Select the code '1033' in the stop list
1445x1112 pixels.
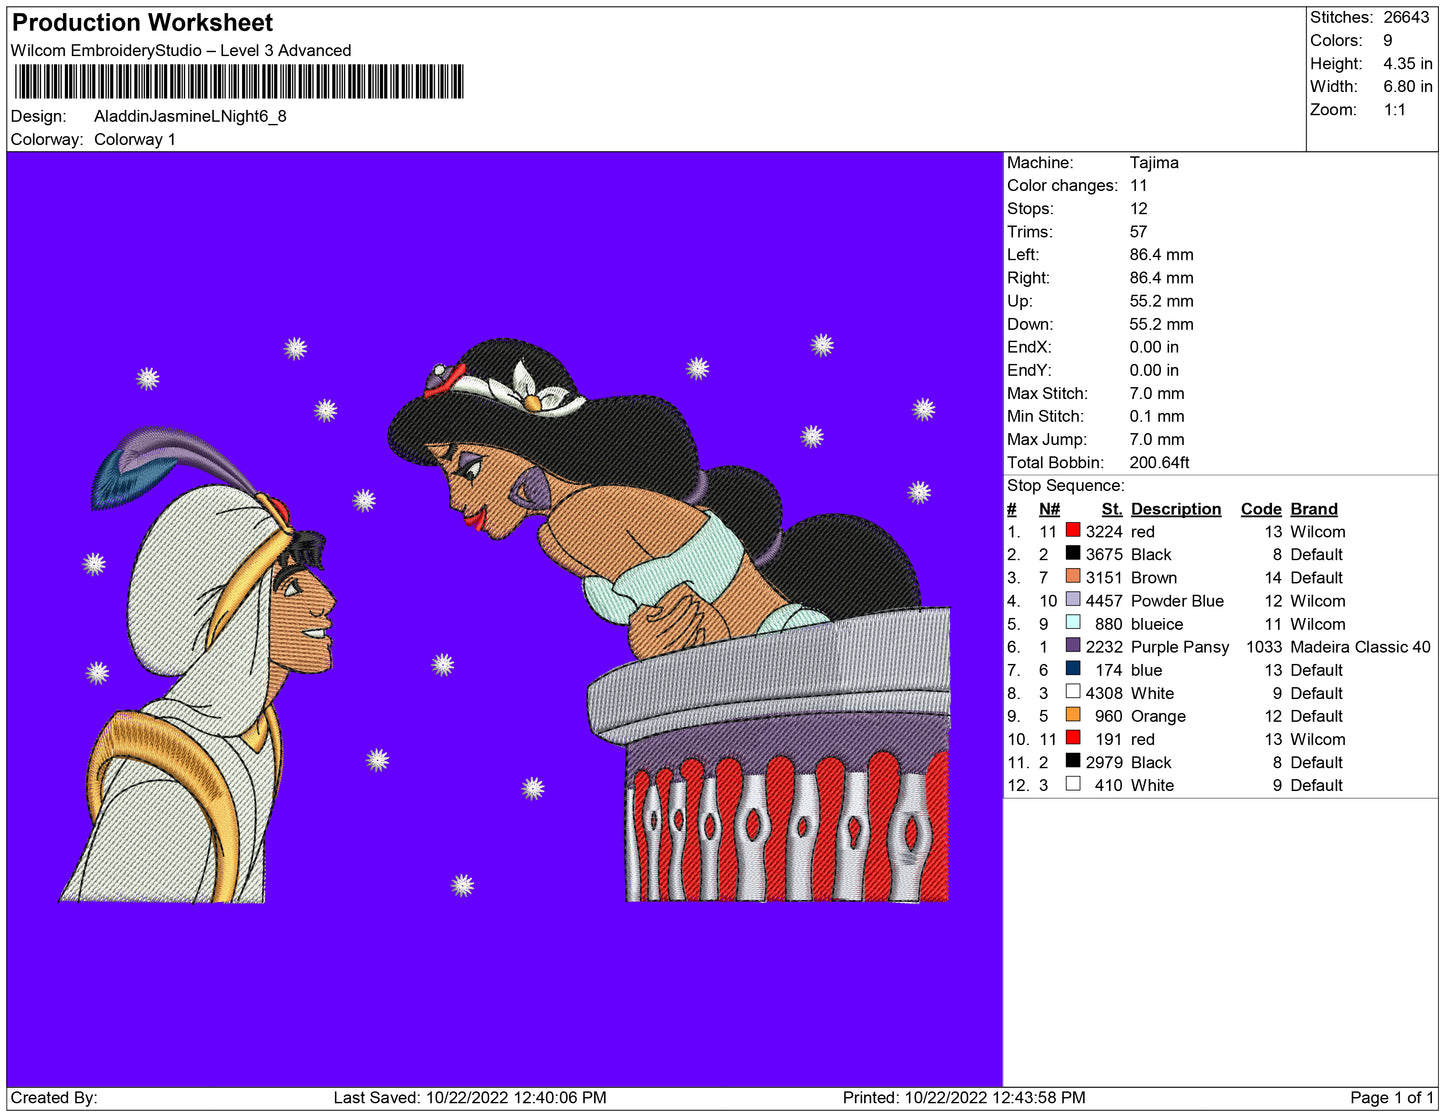[x=1264, y=646]
